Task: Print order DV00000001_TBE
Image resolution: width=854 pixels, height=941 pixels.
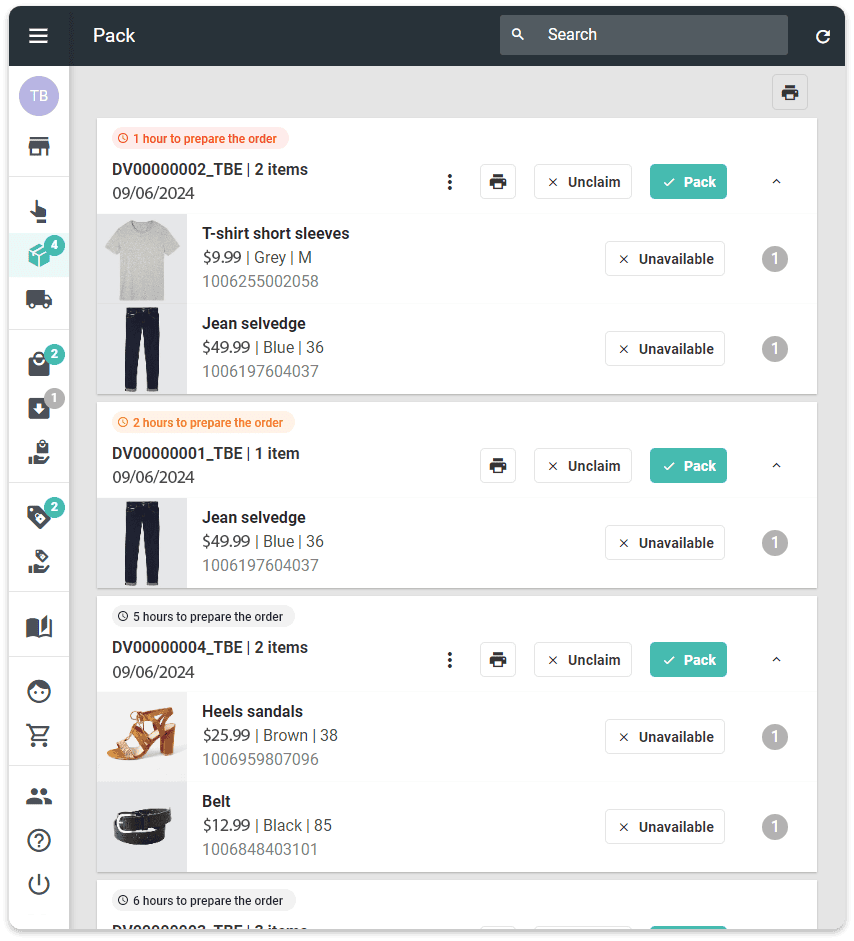Action: click(x=498, y=466)
